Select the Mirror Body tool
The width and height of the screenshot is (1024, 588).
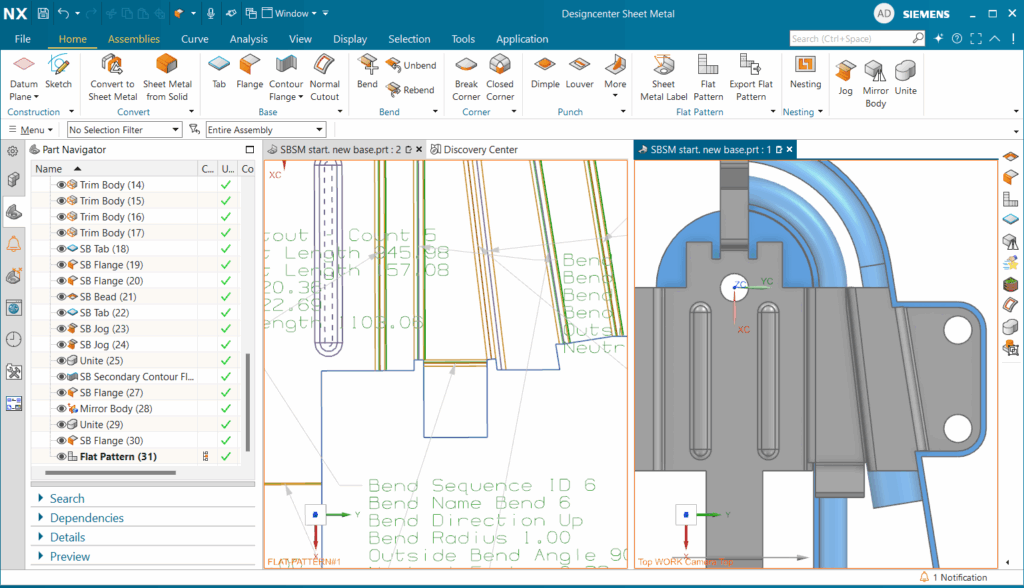[x=875, y=72]
